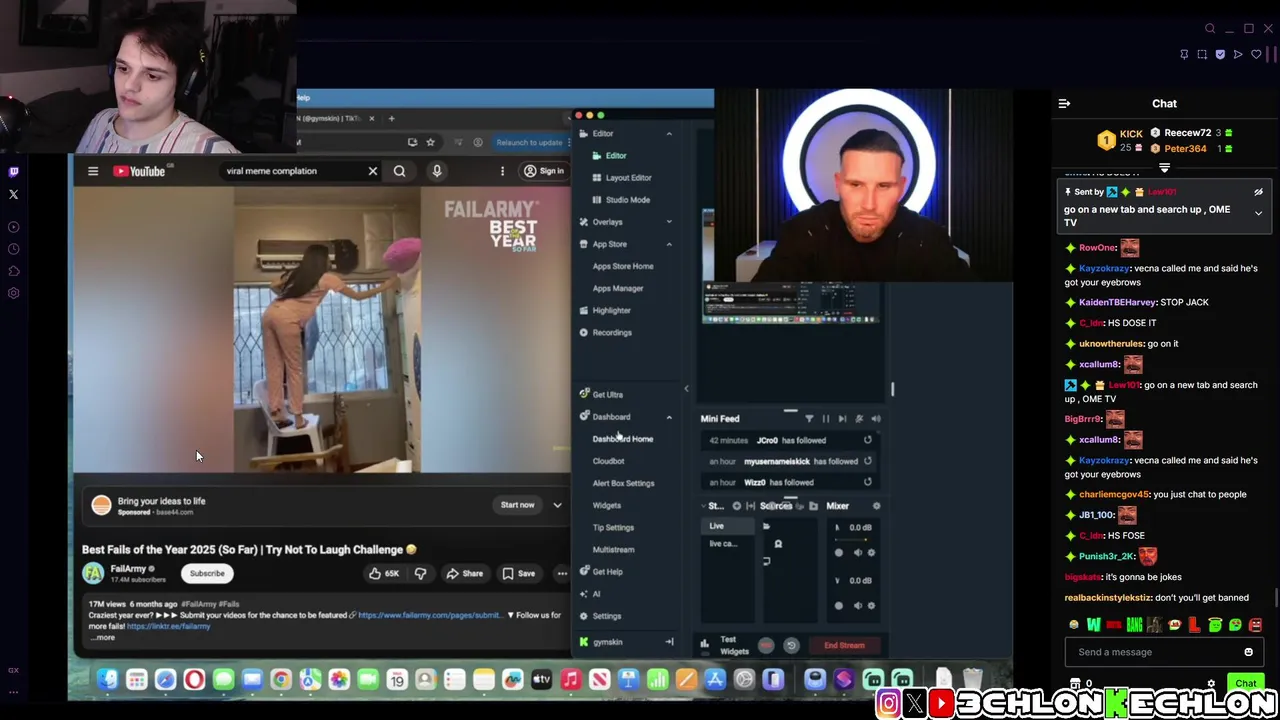This screenshot has width=1280, height=720.
Task: Clear the YouTube search text with X
Action: (373, 171)
